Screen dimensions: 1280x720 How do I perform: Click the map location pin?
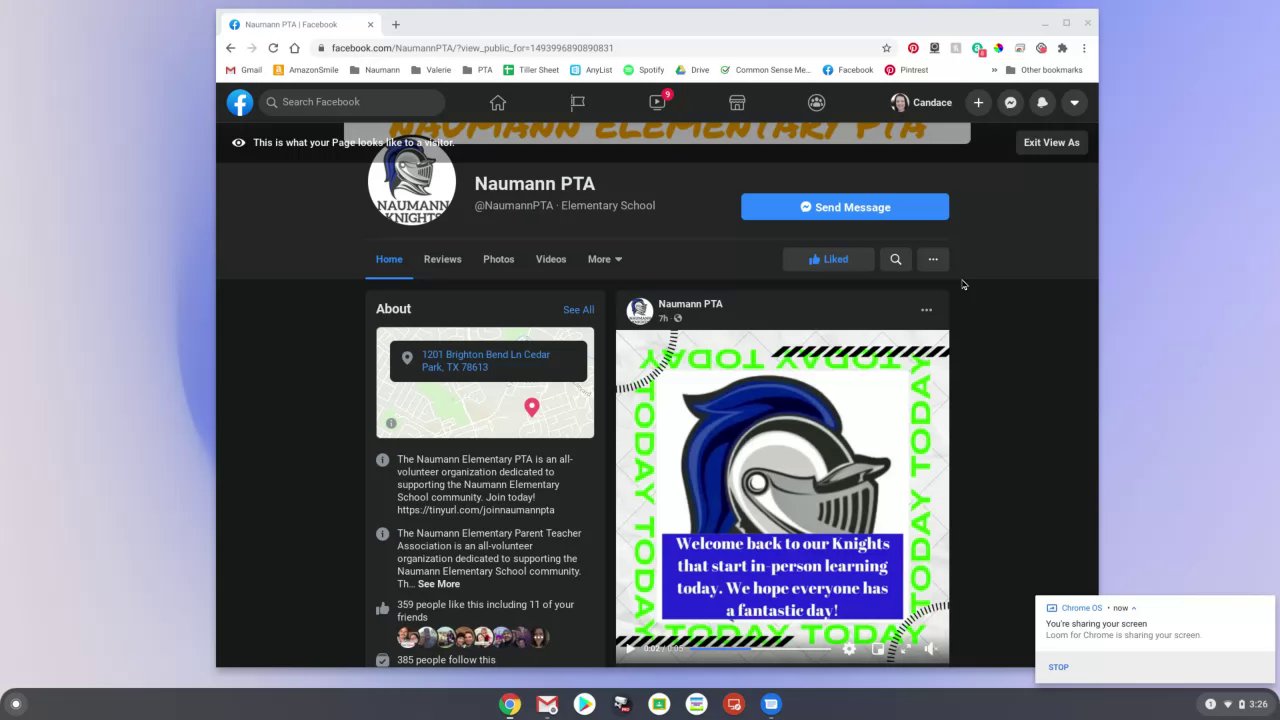pyautogui.click(x=532, y=407)
